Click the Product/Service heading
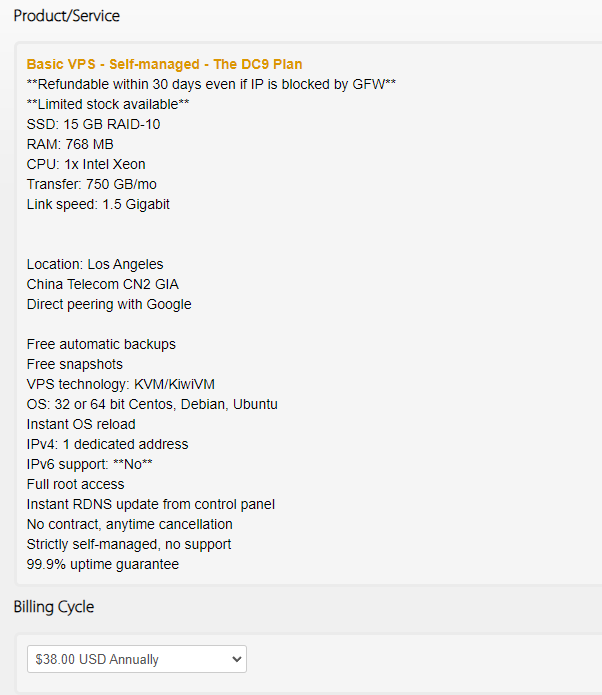Image resolution: width=602 pixels, height=695 pixels. coord(66,16)
